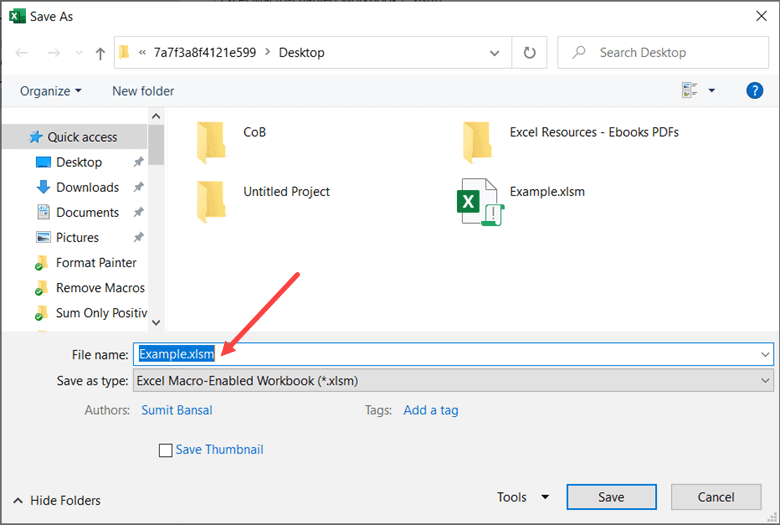Open Pictures in the navigation pane

77,237
